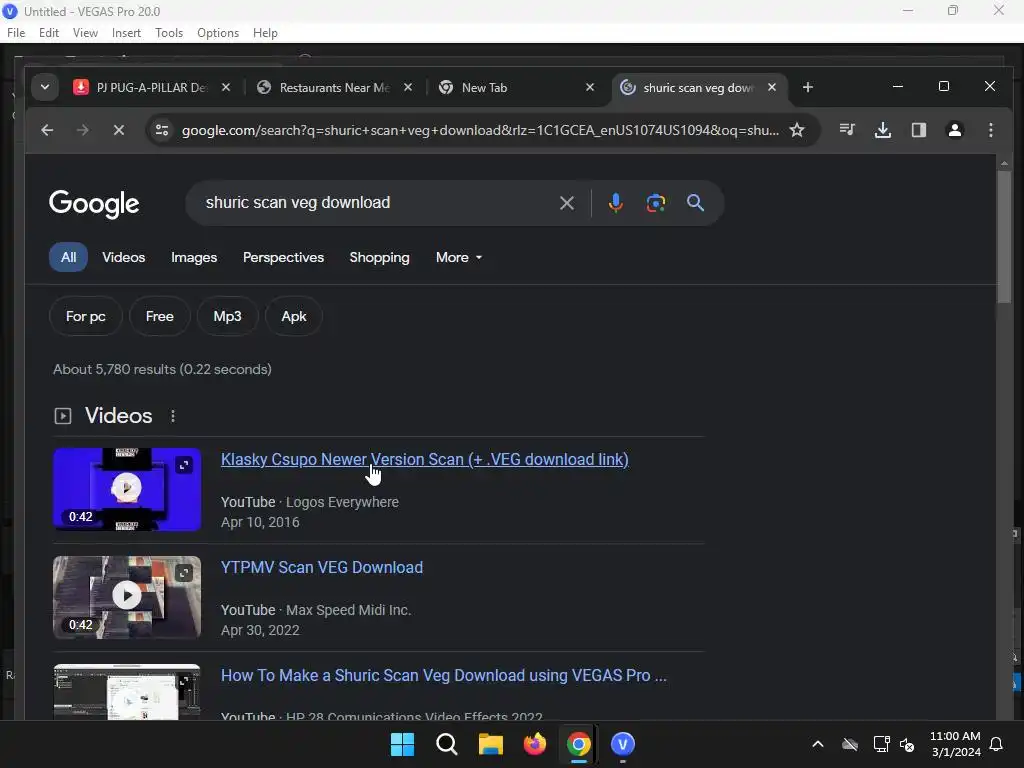The width and height of the screenshot is (1024, 768).
Task: Open Firefox from the taskbar
Action: click(x=535, y=744)
